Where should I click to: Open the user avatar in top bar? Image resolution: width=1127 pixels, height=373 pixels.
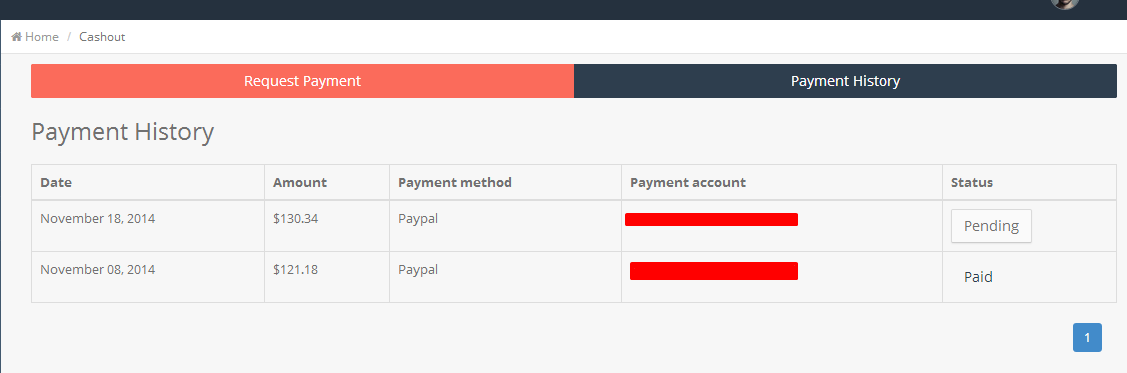[1064, 3]
